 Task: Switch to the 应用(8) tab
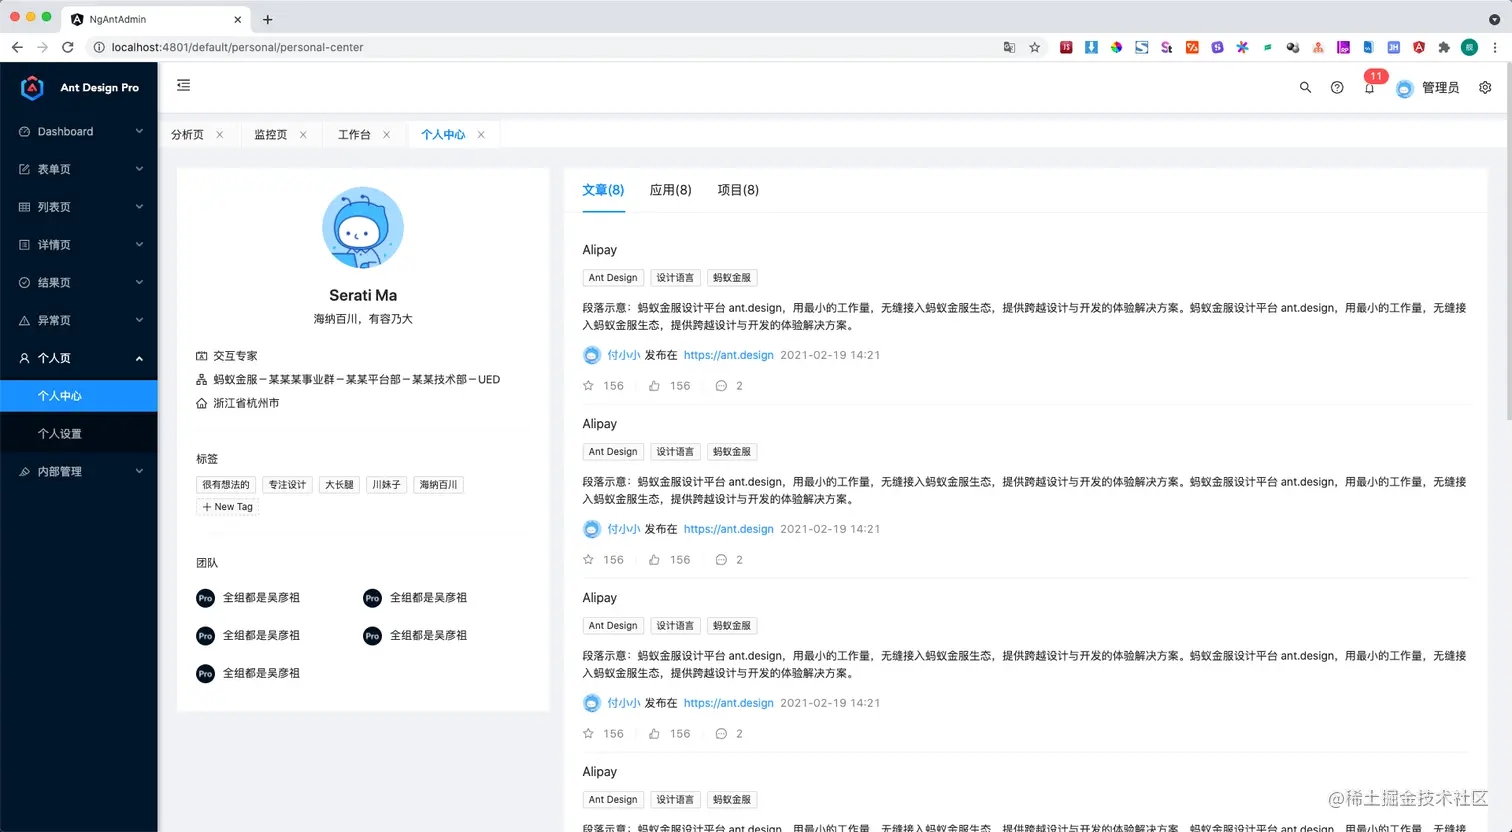coord(670,190)
